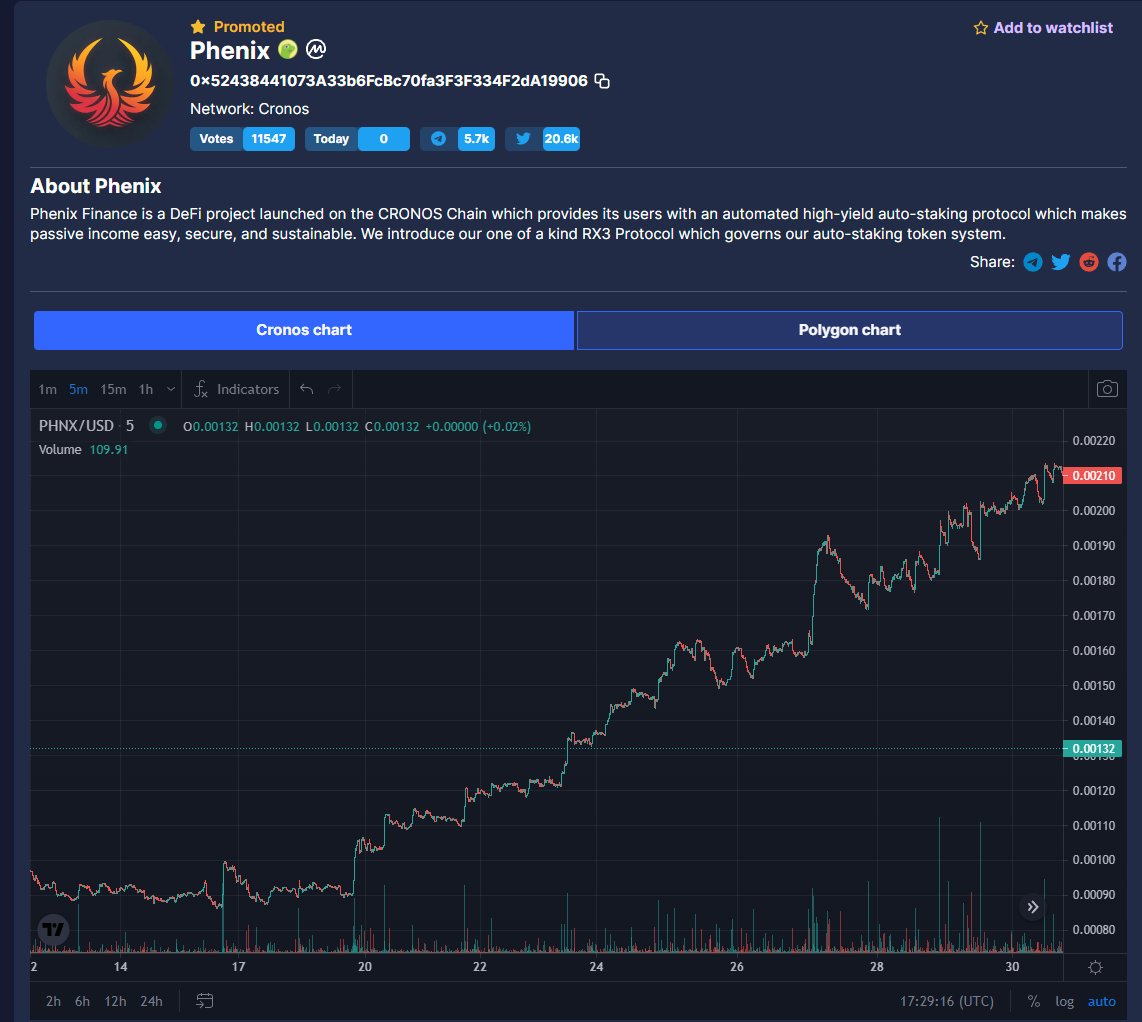The image size is (1142, 1022).
Task: Copy the Phenix contract address
Action: tap(602, 81)
